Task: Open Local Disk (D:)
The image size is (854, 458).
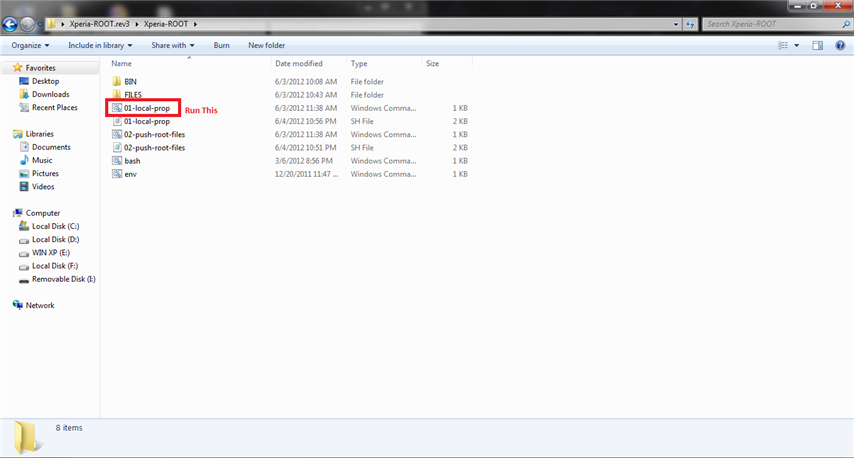Action: click(x=55, y=240)
